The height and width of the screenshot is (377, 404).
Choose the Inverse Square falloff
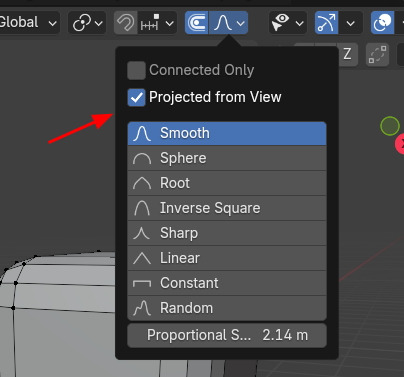227,208
